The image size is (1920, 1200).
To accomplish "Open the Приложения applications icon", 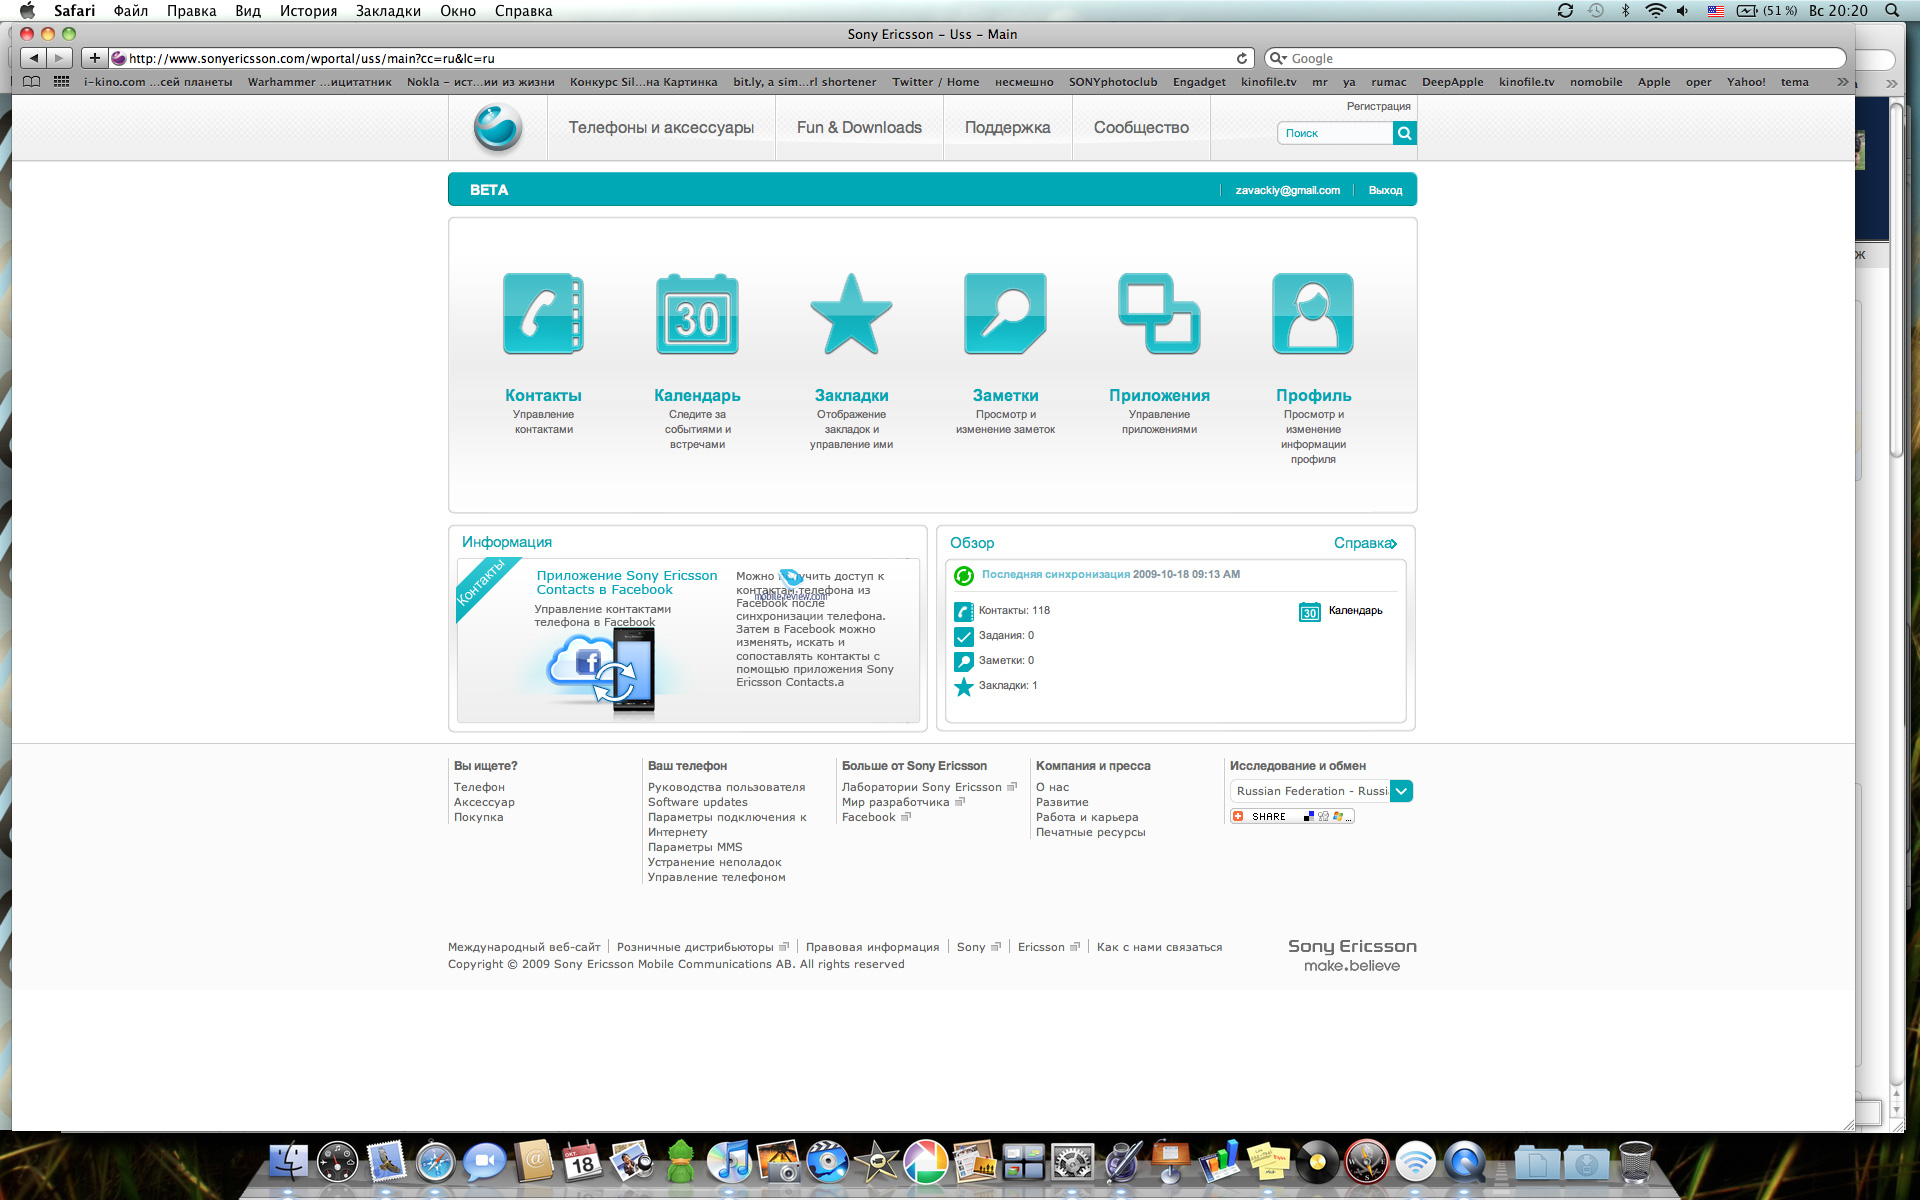I will tap(1159, 314).
